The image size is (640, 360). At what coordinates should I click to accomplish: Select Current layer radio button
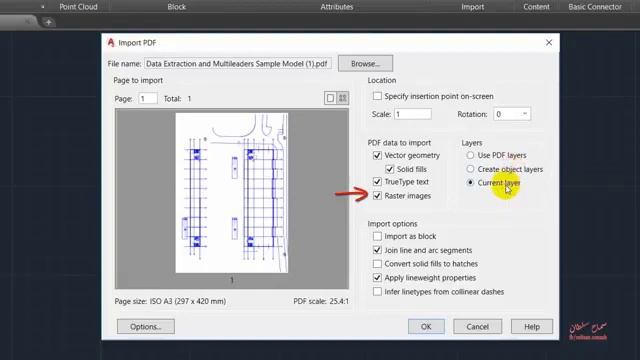point(470,182)
